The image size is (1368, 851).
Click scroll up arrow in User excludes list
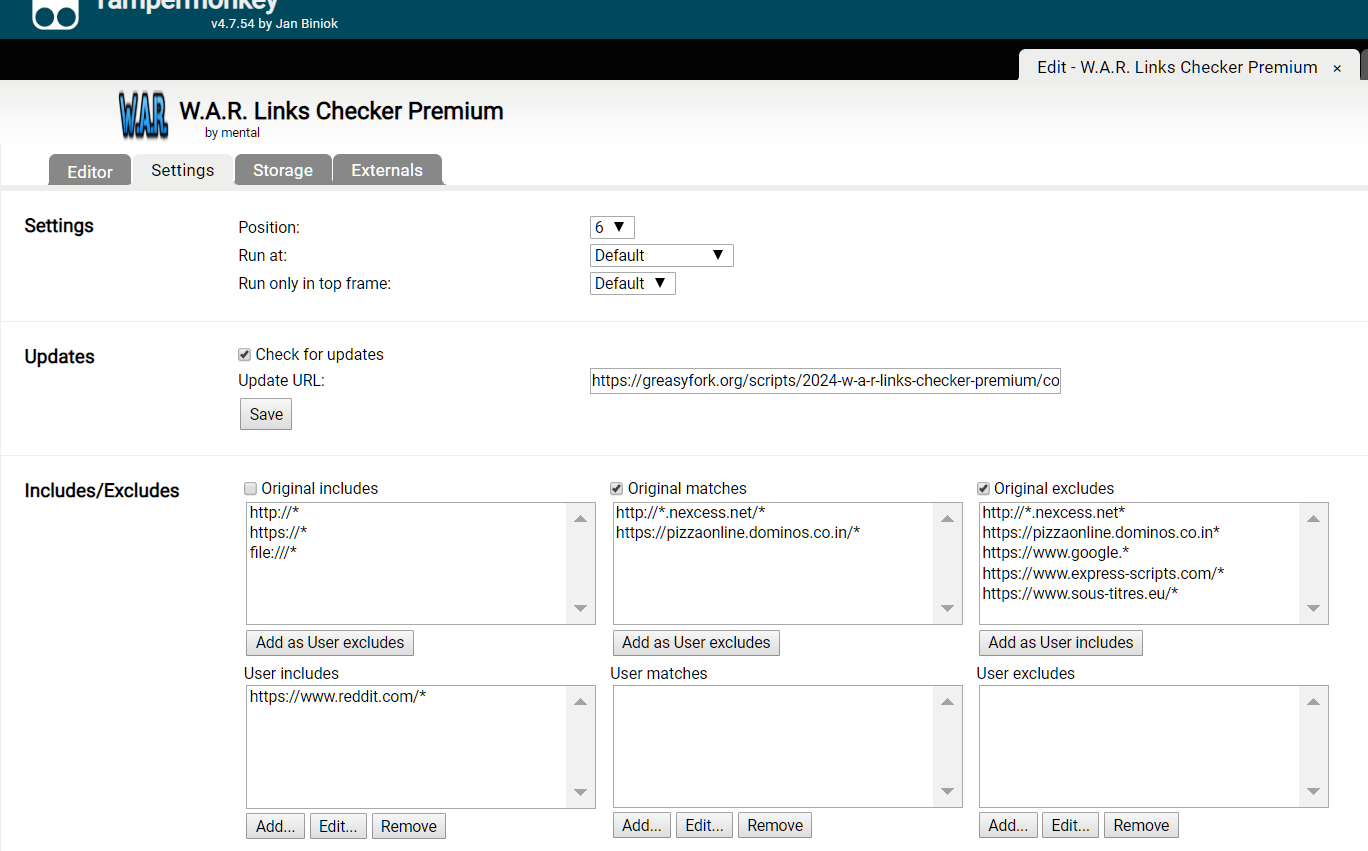point(1313,701)
